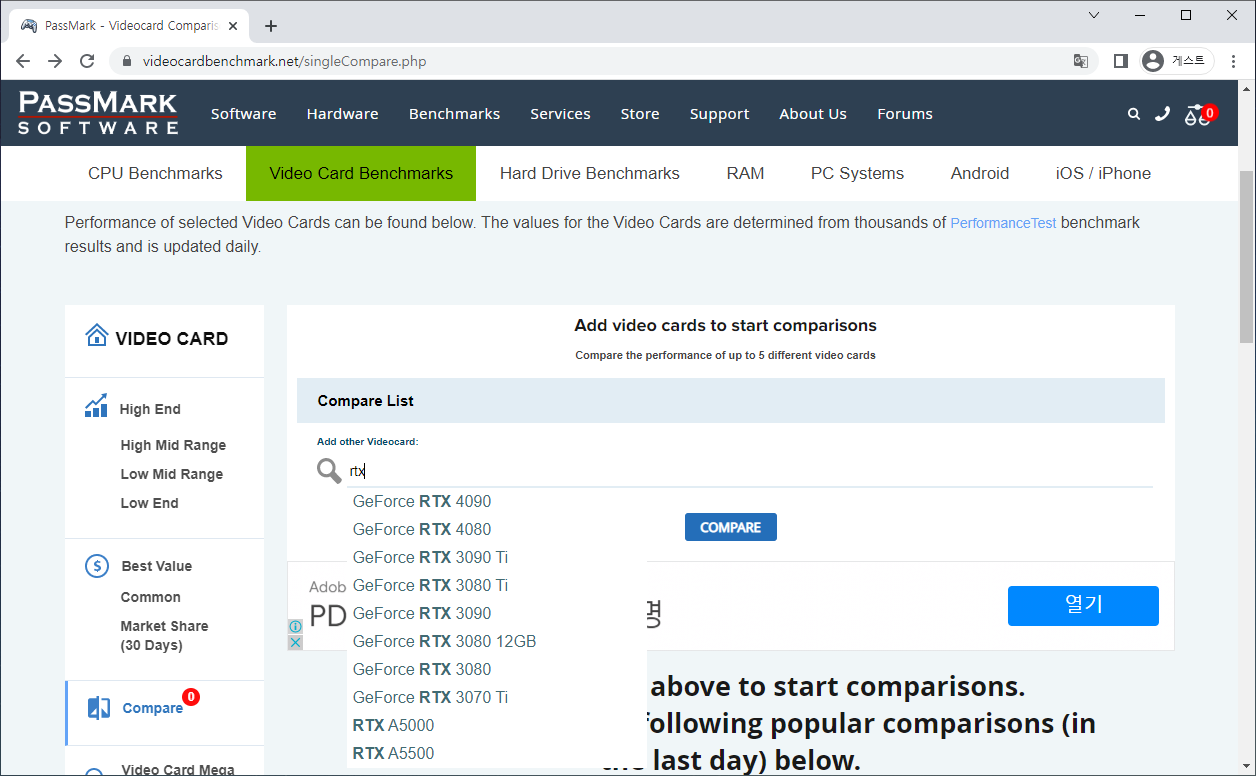
Task: Click the High End chart icon
Action: click(x=97, y=405)
